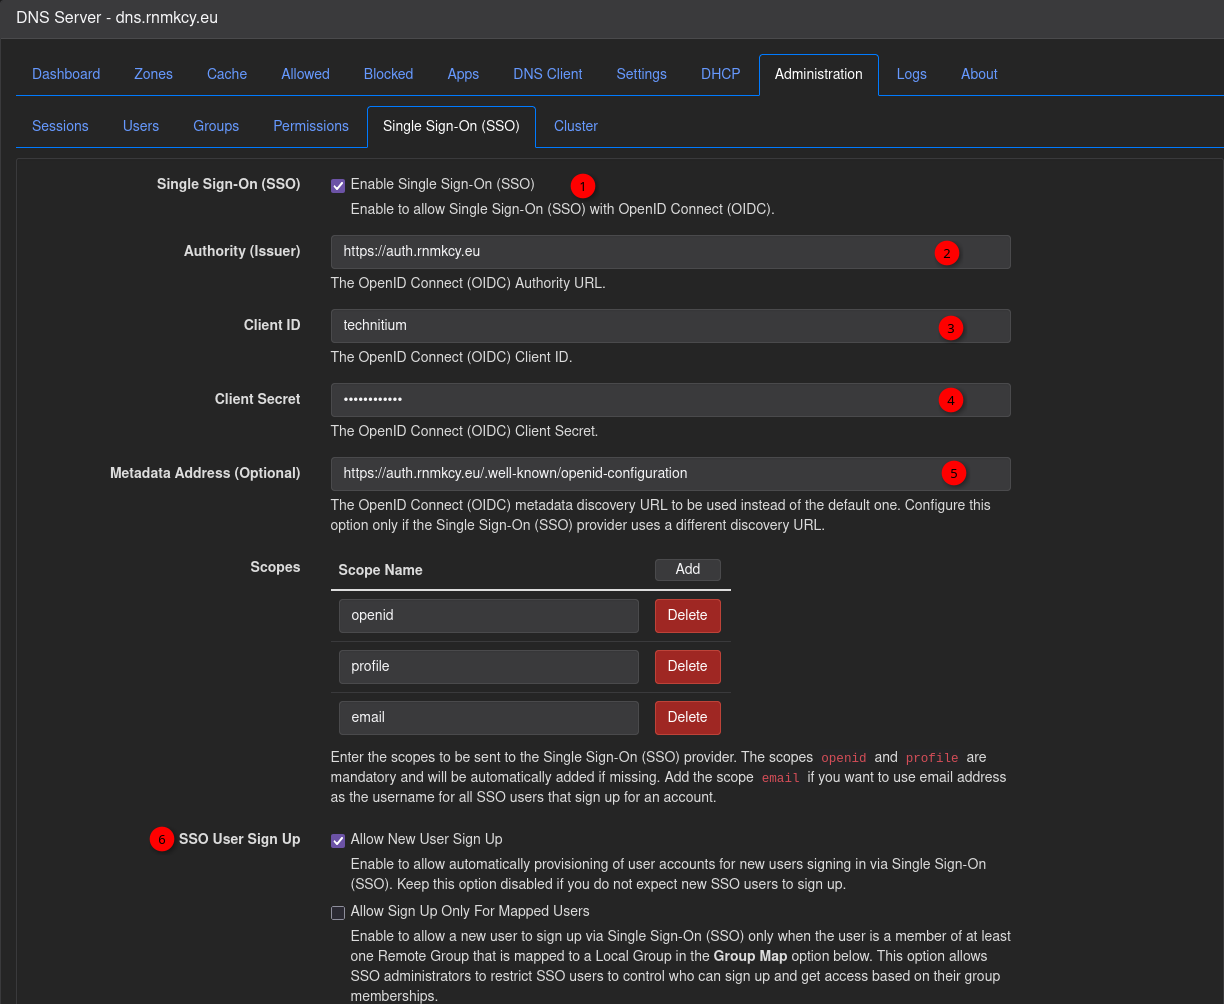The height and width of the screenshot is (1004, 1224).
Task: Open the Logs tab
Action: (911, 74)
